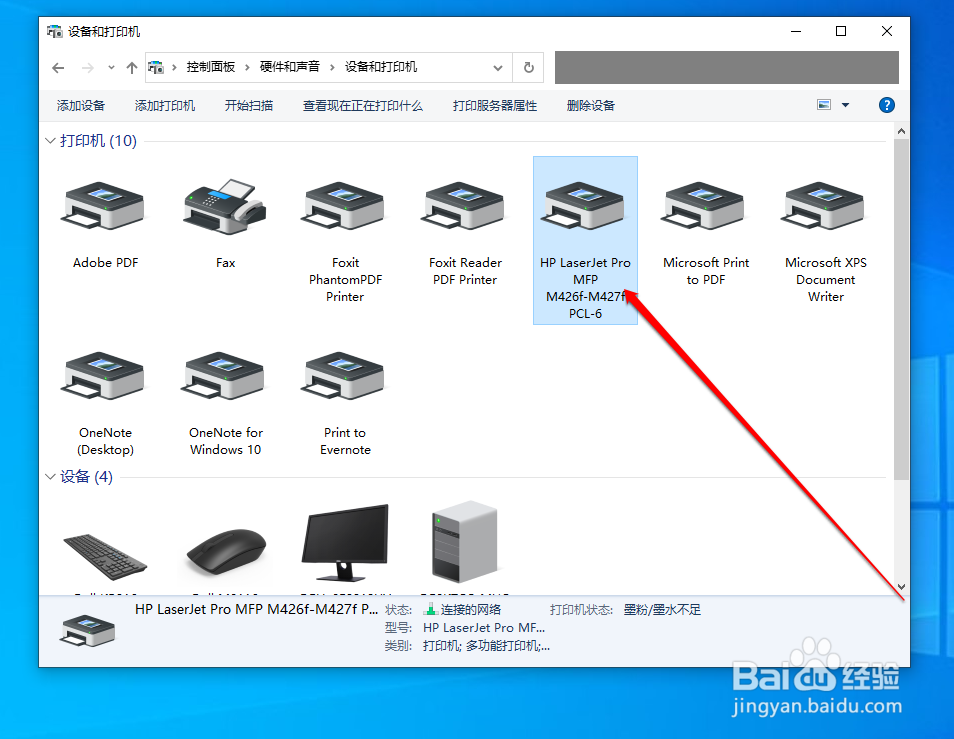Screen dimensions: 954x739
Task: Click the details pane HP printer thumbnail
Action: [x=88, y=630]
